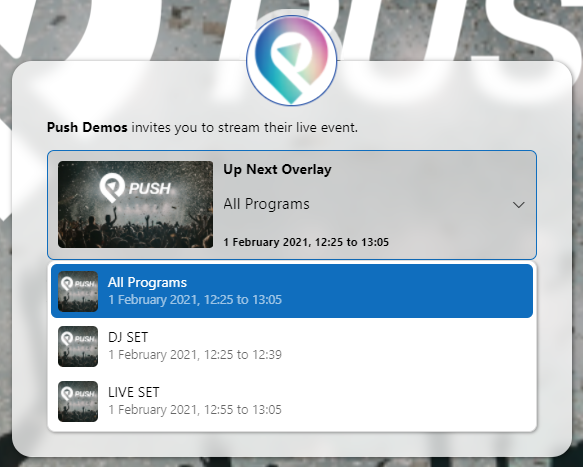Click the PUSH logo inside event image
This screenshot has height=467, width=583.
(135, 187)
